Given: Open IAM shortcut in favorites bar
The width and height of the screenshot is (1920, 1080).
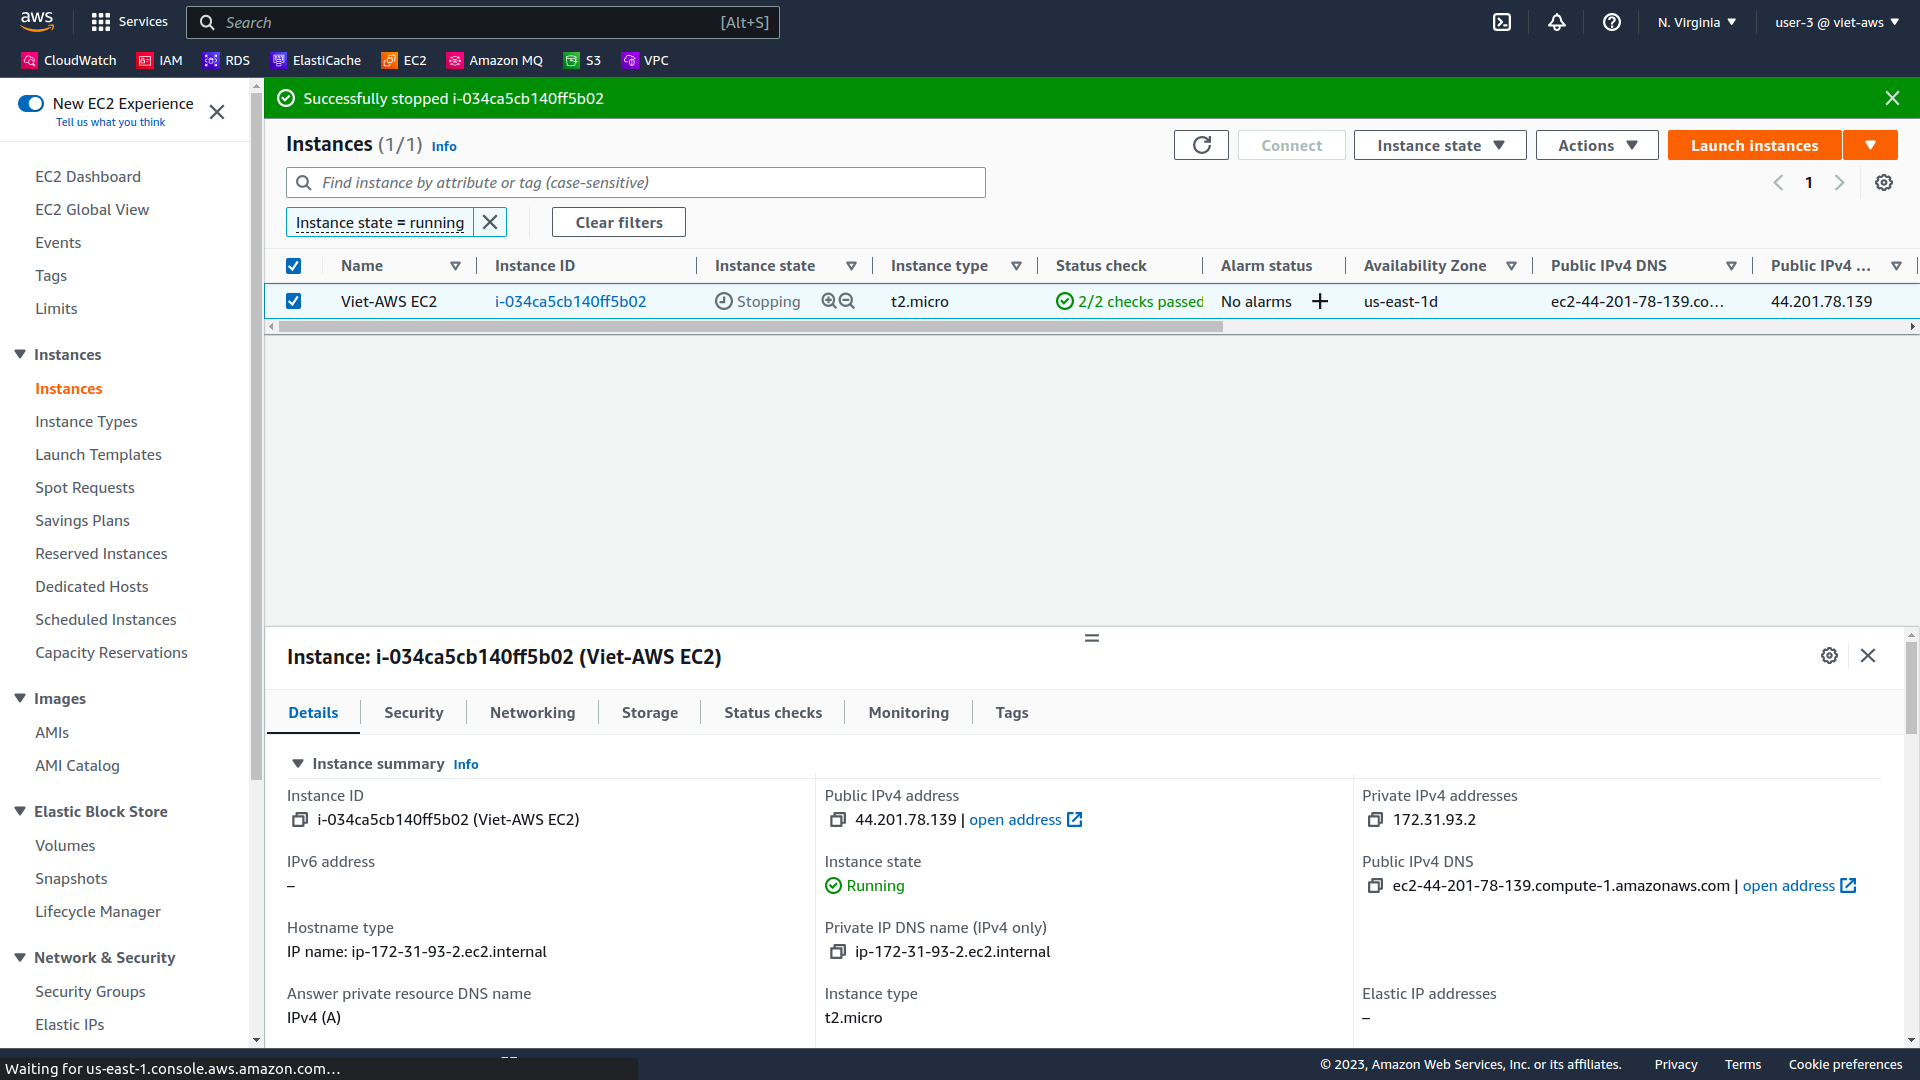Looking at the screenshot, I should coord(160,60).
